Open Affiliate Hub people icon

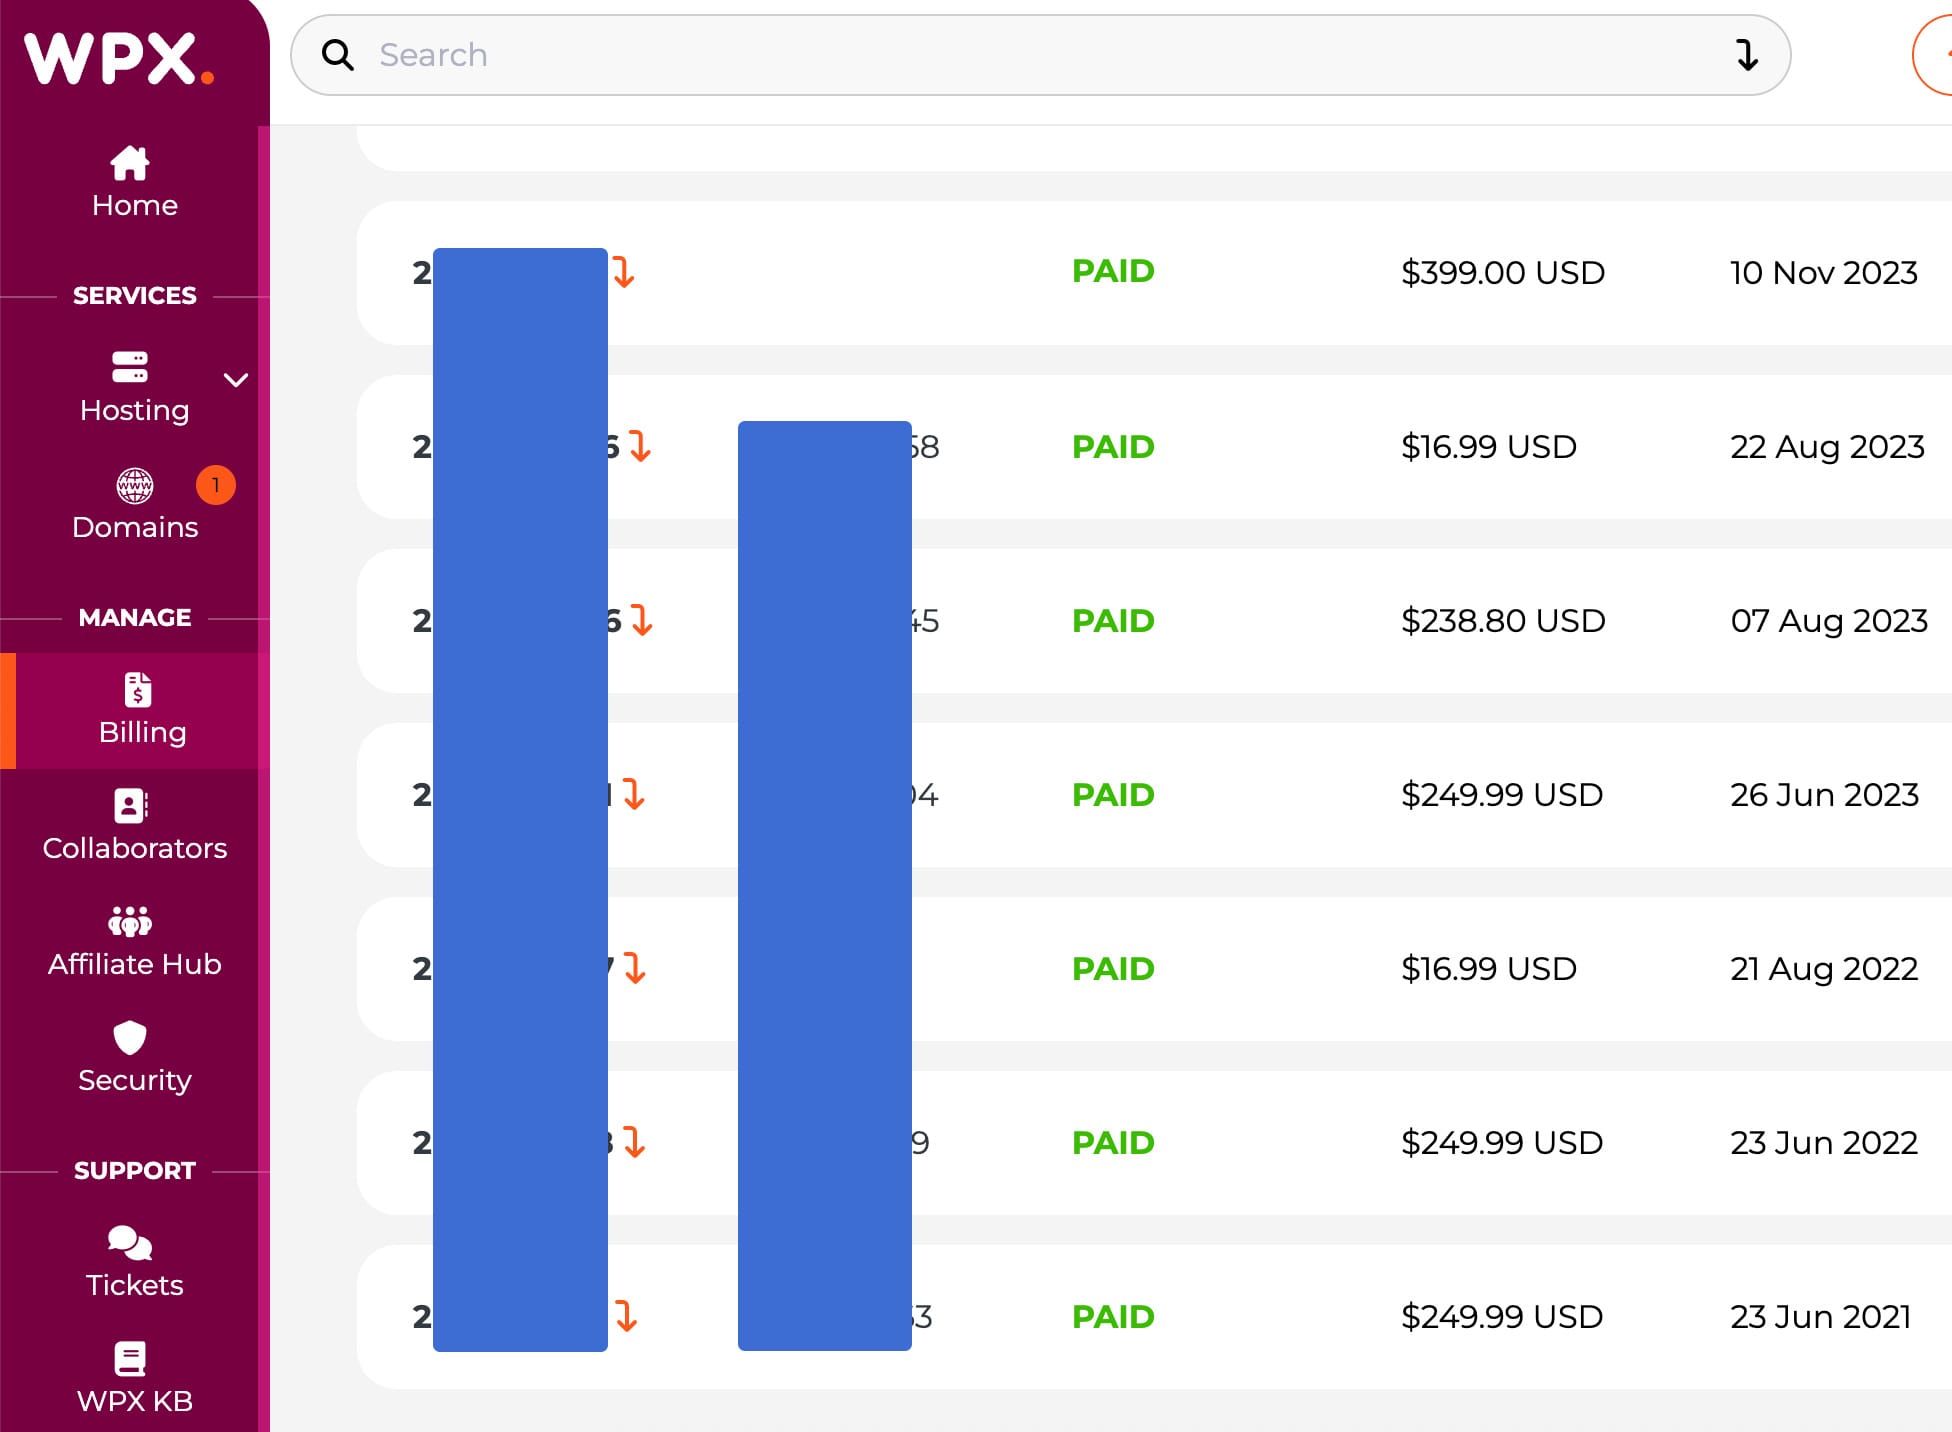pyautogui.click(x=130, y=921)
